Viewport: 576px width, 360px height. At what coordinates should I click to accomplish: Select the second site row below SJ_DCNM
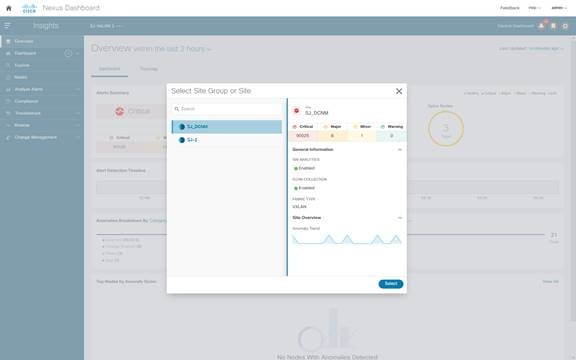[227, 140]
